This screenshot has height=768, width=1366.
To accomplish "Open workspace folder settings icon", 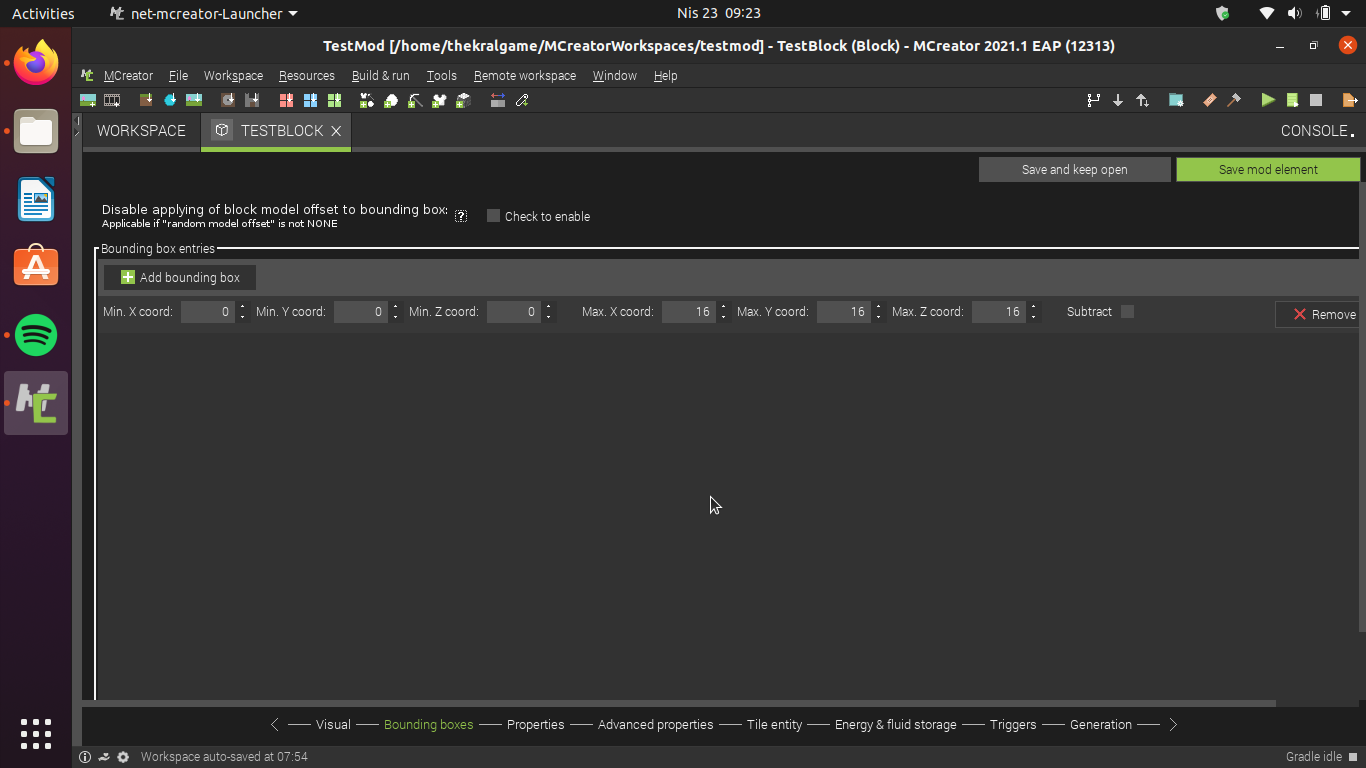I will (x=1176, y=100).
